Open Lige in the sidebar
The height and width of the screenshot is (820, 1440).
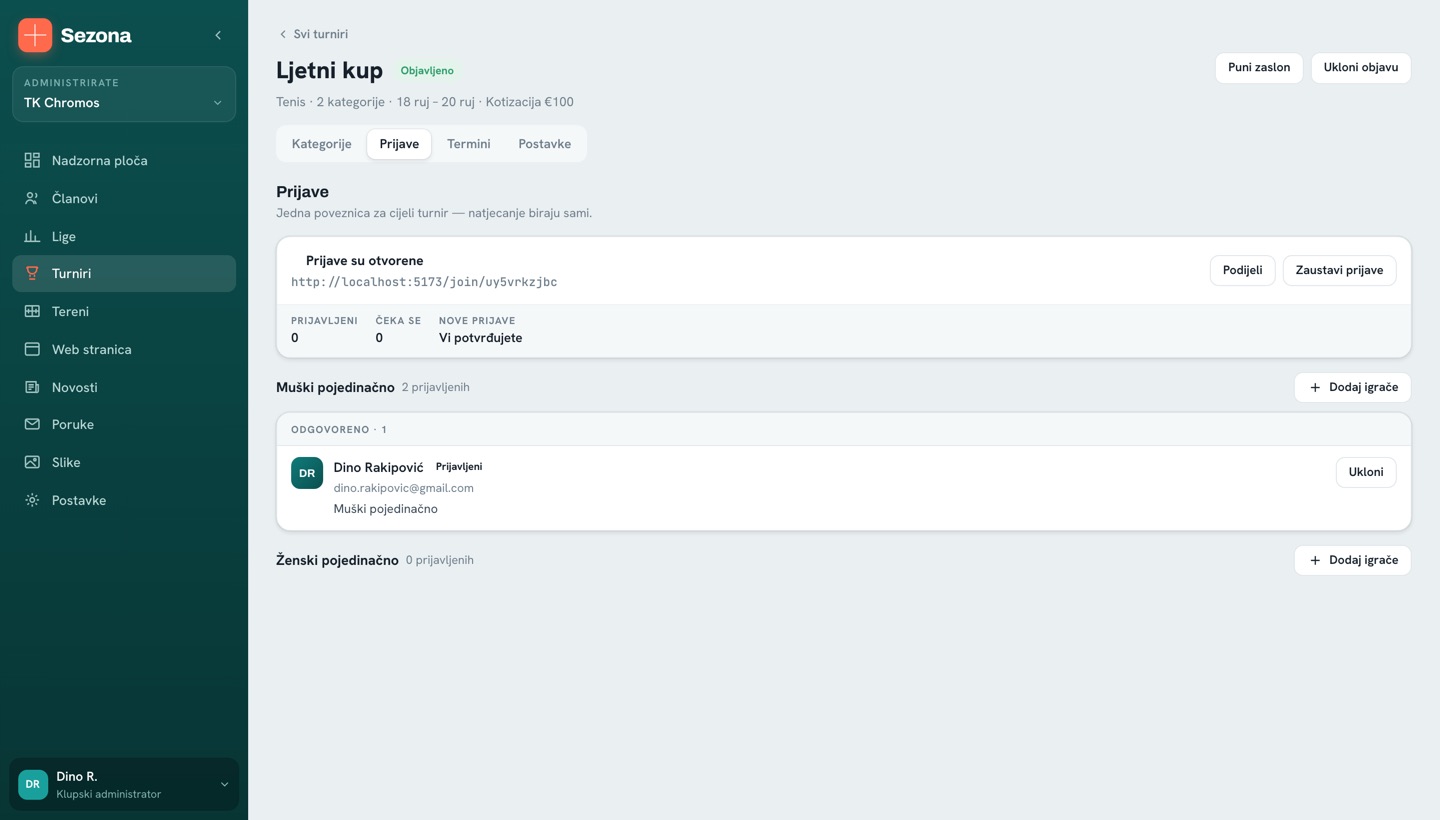[x=124, y=236]
